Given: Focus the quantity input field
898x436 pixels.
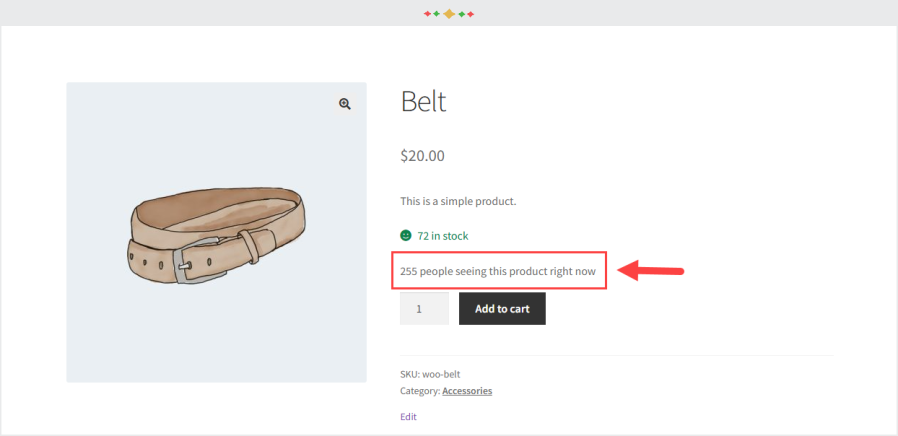Looking at the screenshot, I should pyautogui.click(x=424, y=309).
